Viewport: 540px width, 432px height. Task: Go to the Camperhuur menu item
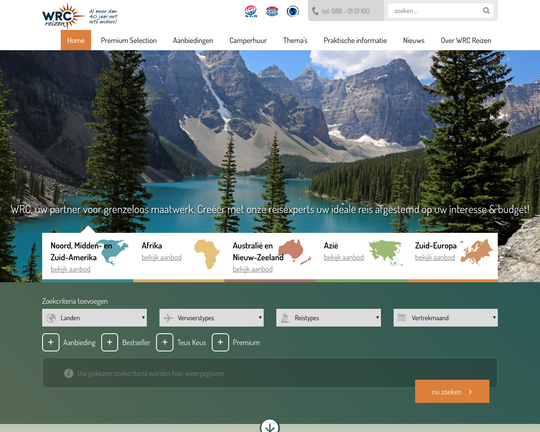[x=248, y=40]
